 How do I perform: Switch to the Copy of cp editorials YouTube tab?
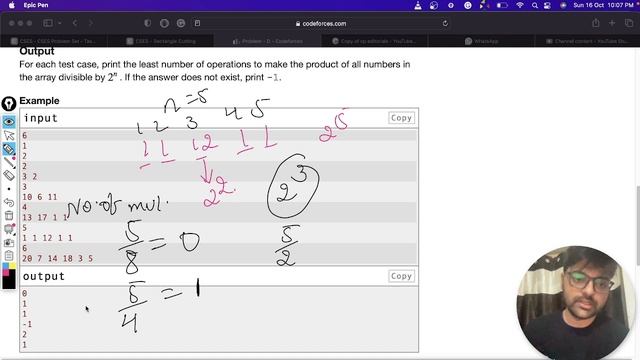tap(375, 41)
